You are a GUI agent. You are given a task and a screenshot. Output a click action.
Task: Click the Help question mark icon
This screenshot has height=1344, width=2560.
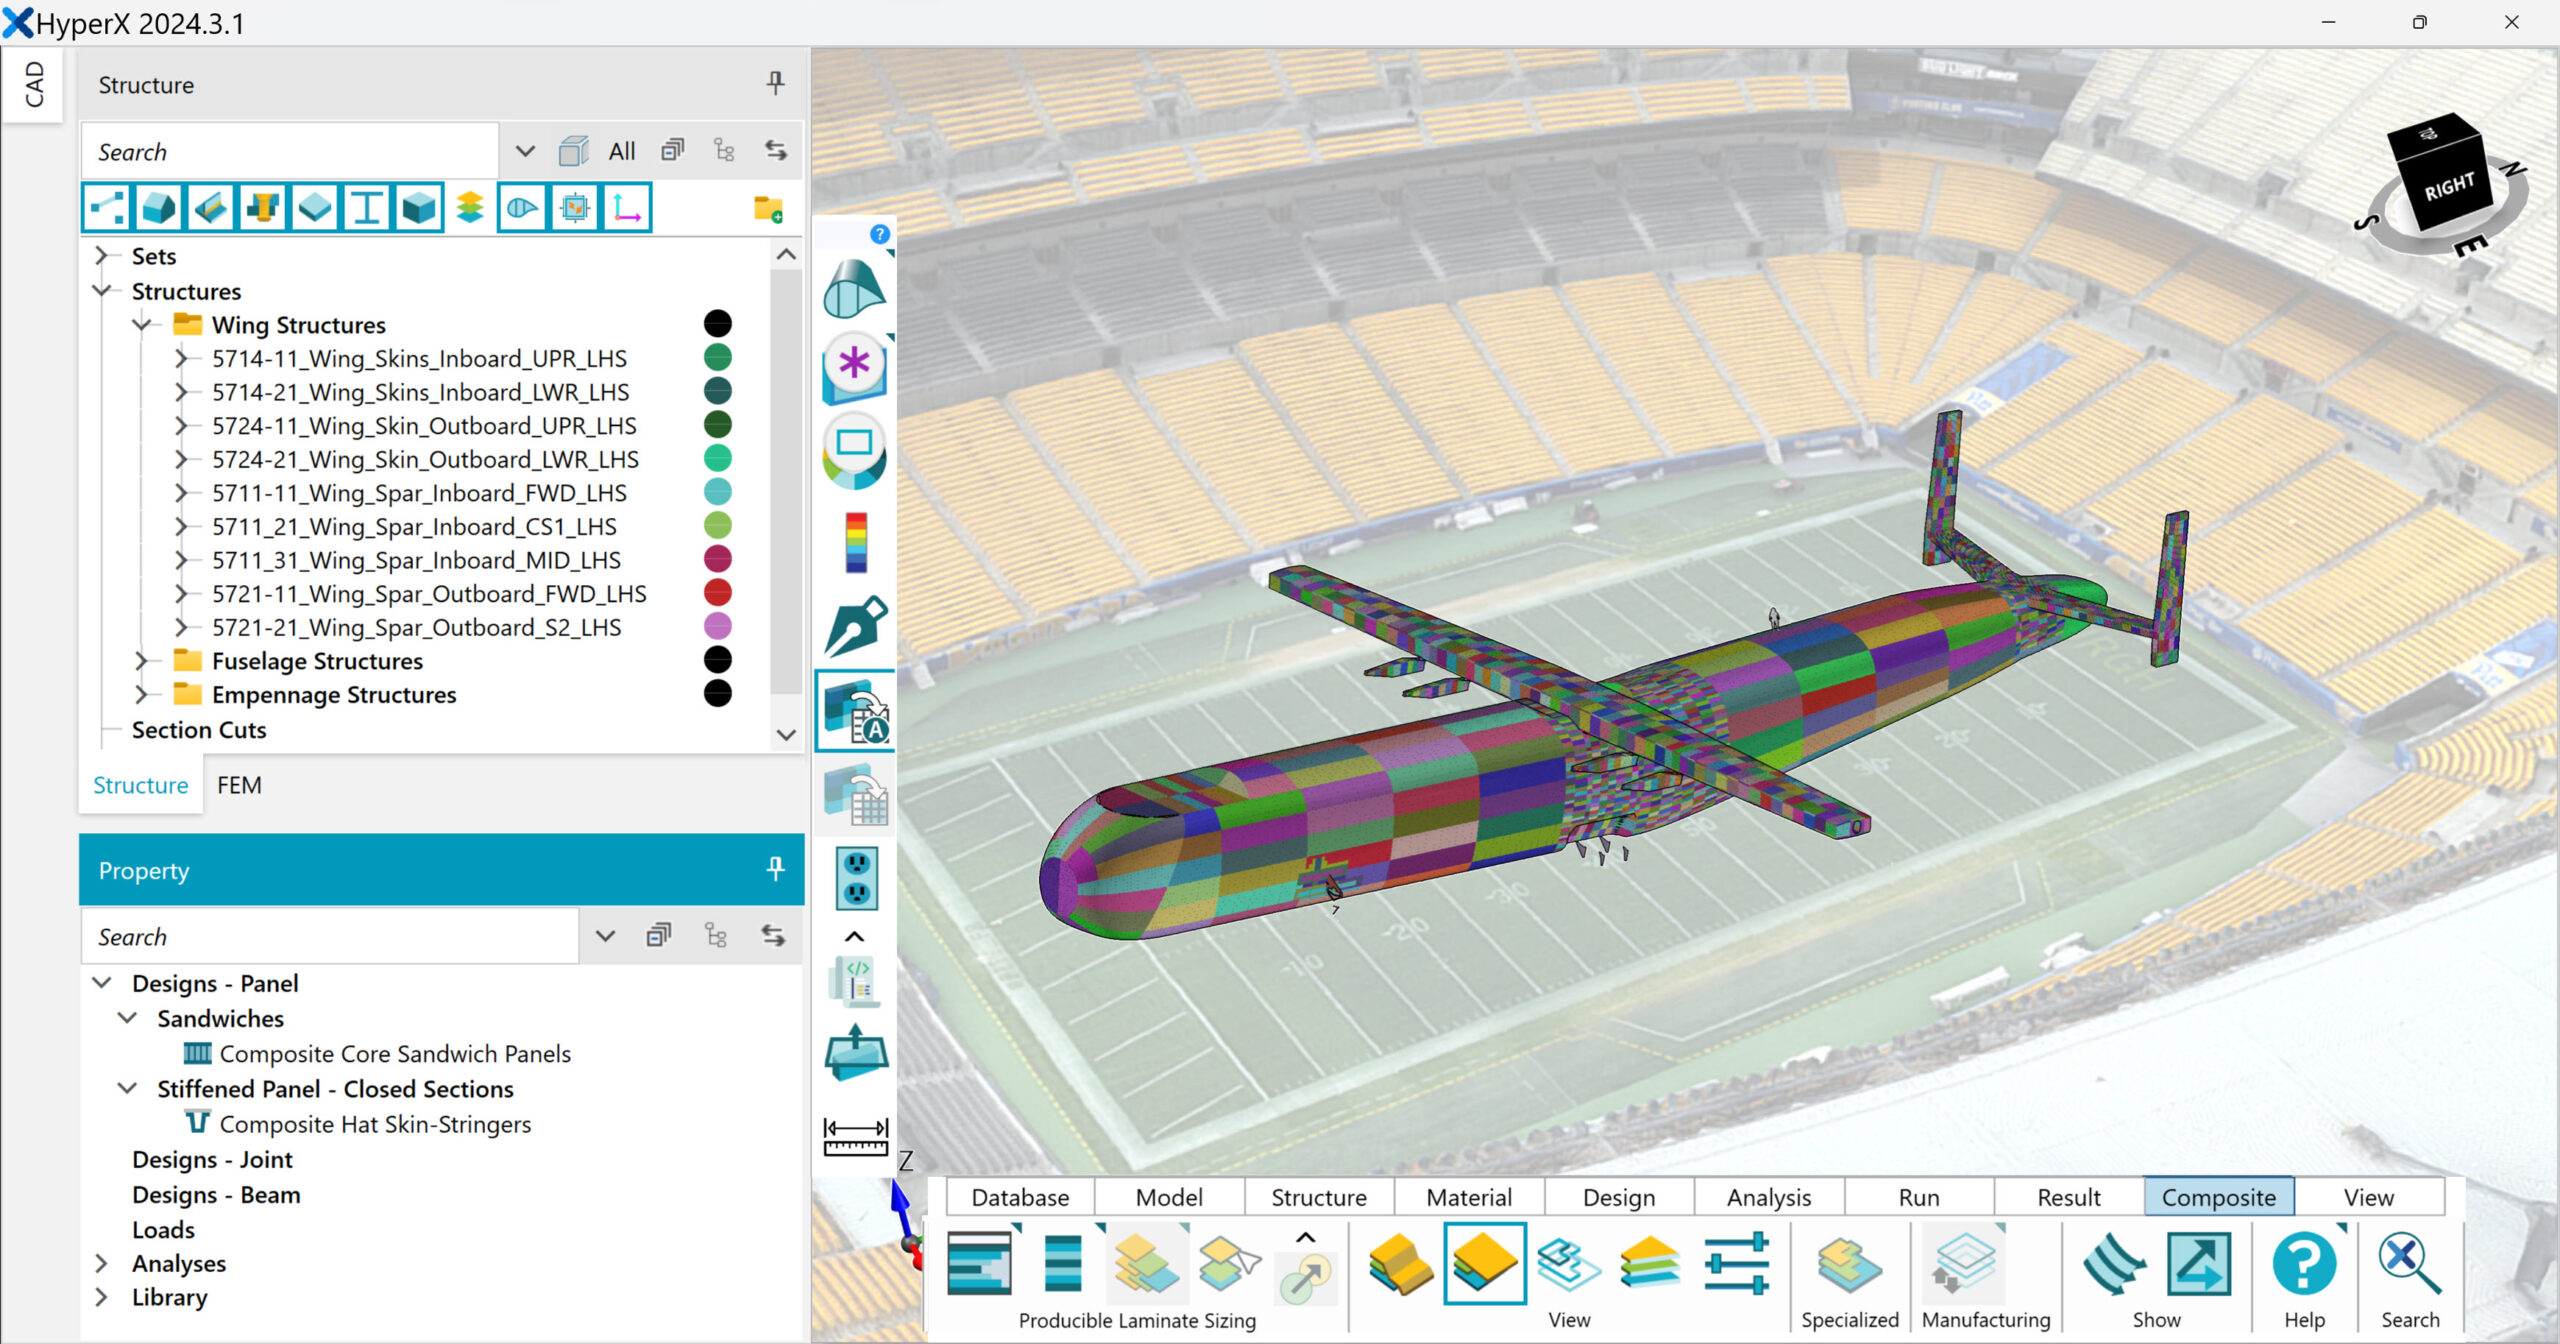(x=2303, y=1264)
